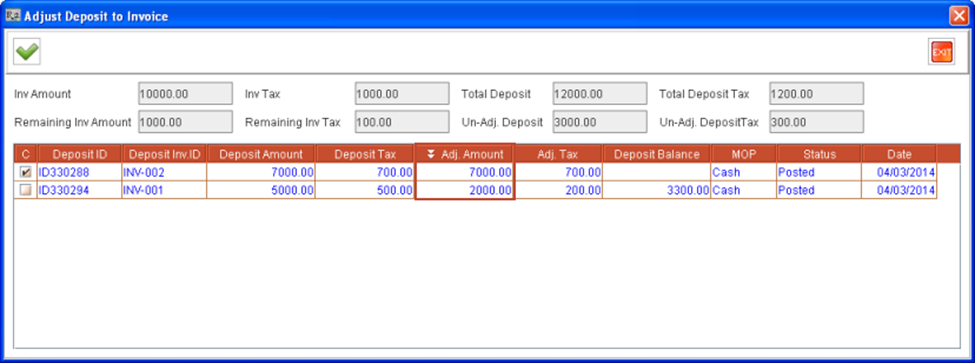This screenshot has height=363, width=975.
Task: Click the Total Deposit field showing 12000.00
Action: pyautogui.click(x=599, y=94)
